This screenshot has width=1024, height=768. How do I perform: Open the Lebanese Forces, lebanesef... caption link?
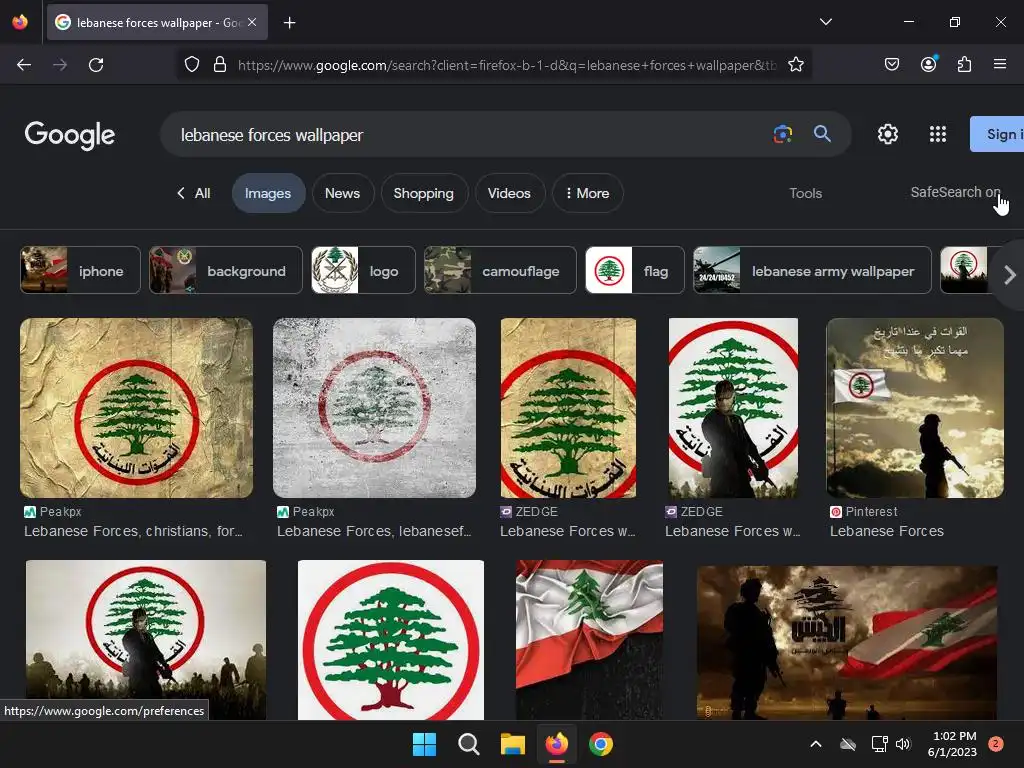(374, 532)
